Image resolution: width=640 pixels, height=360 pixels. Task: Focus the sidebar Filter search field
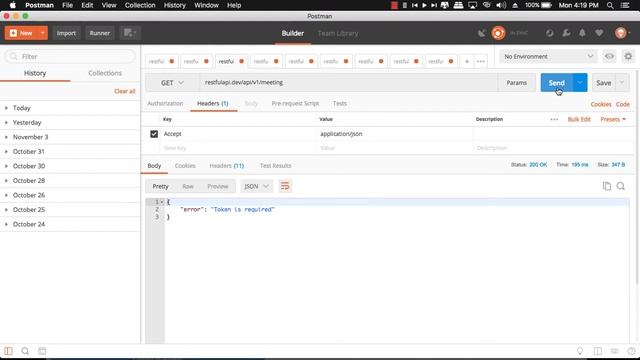(x=70, y=56)
